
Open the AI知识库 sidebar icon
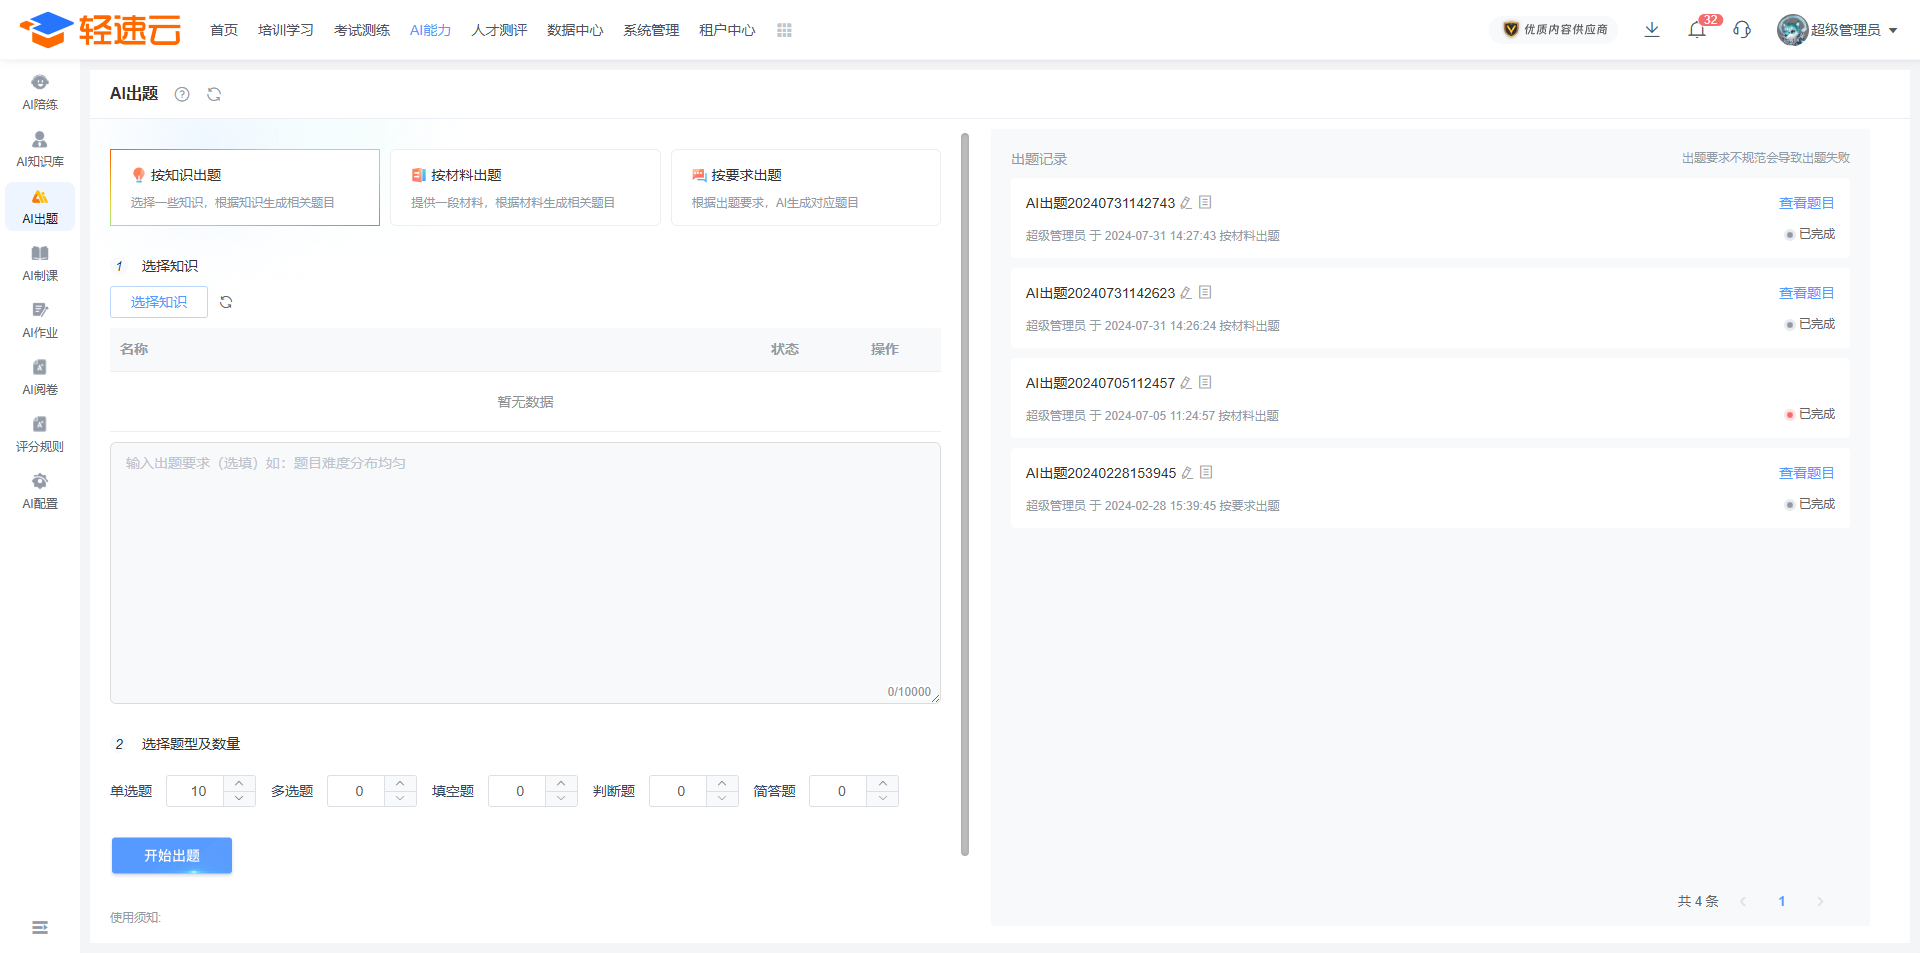tap(40, 148)
